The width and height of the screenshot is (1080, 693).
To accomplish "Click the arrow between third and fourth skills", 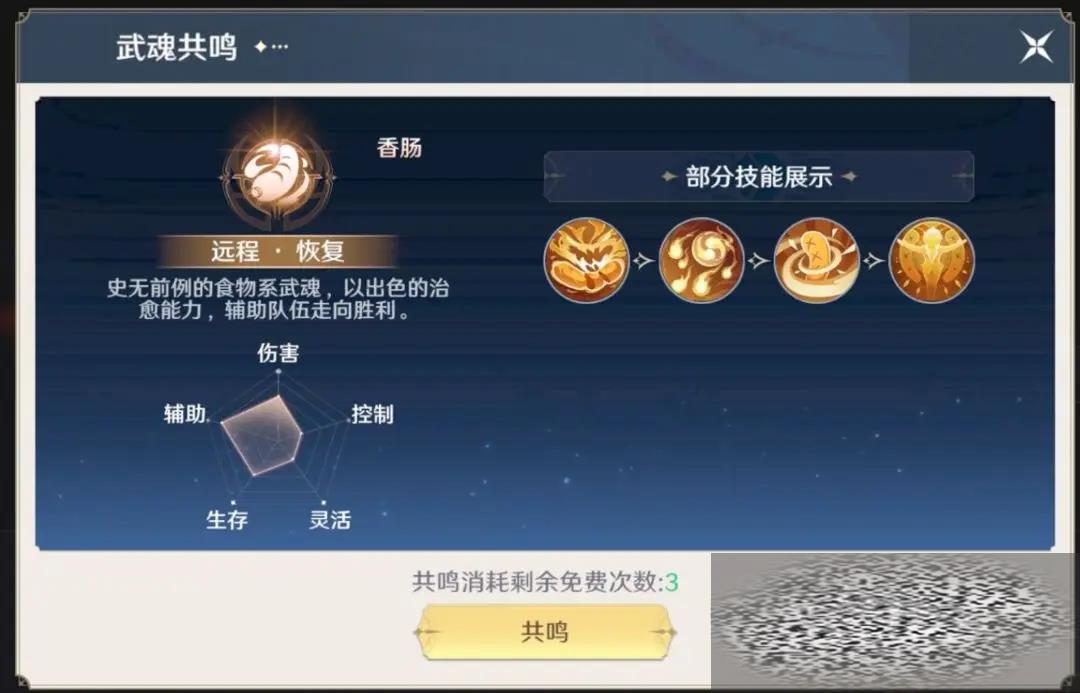I will pos(873,260).
